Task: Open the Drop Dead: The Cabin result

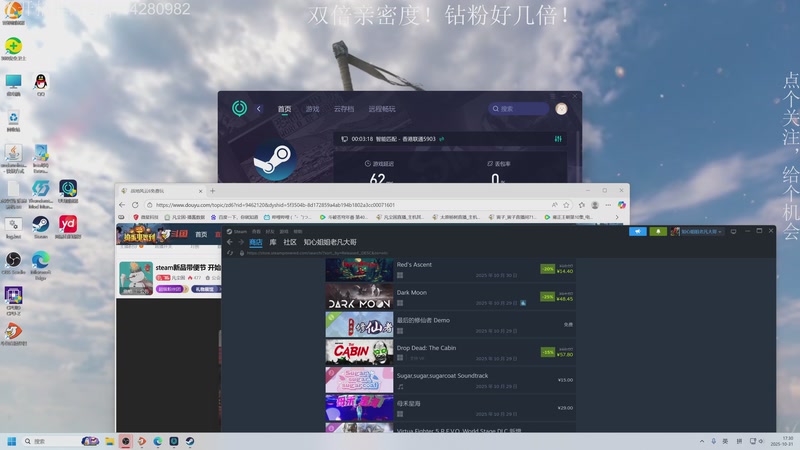Action: (451, 352)
